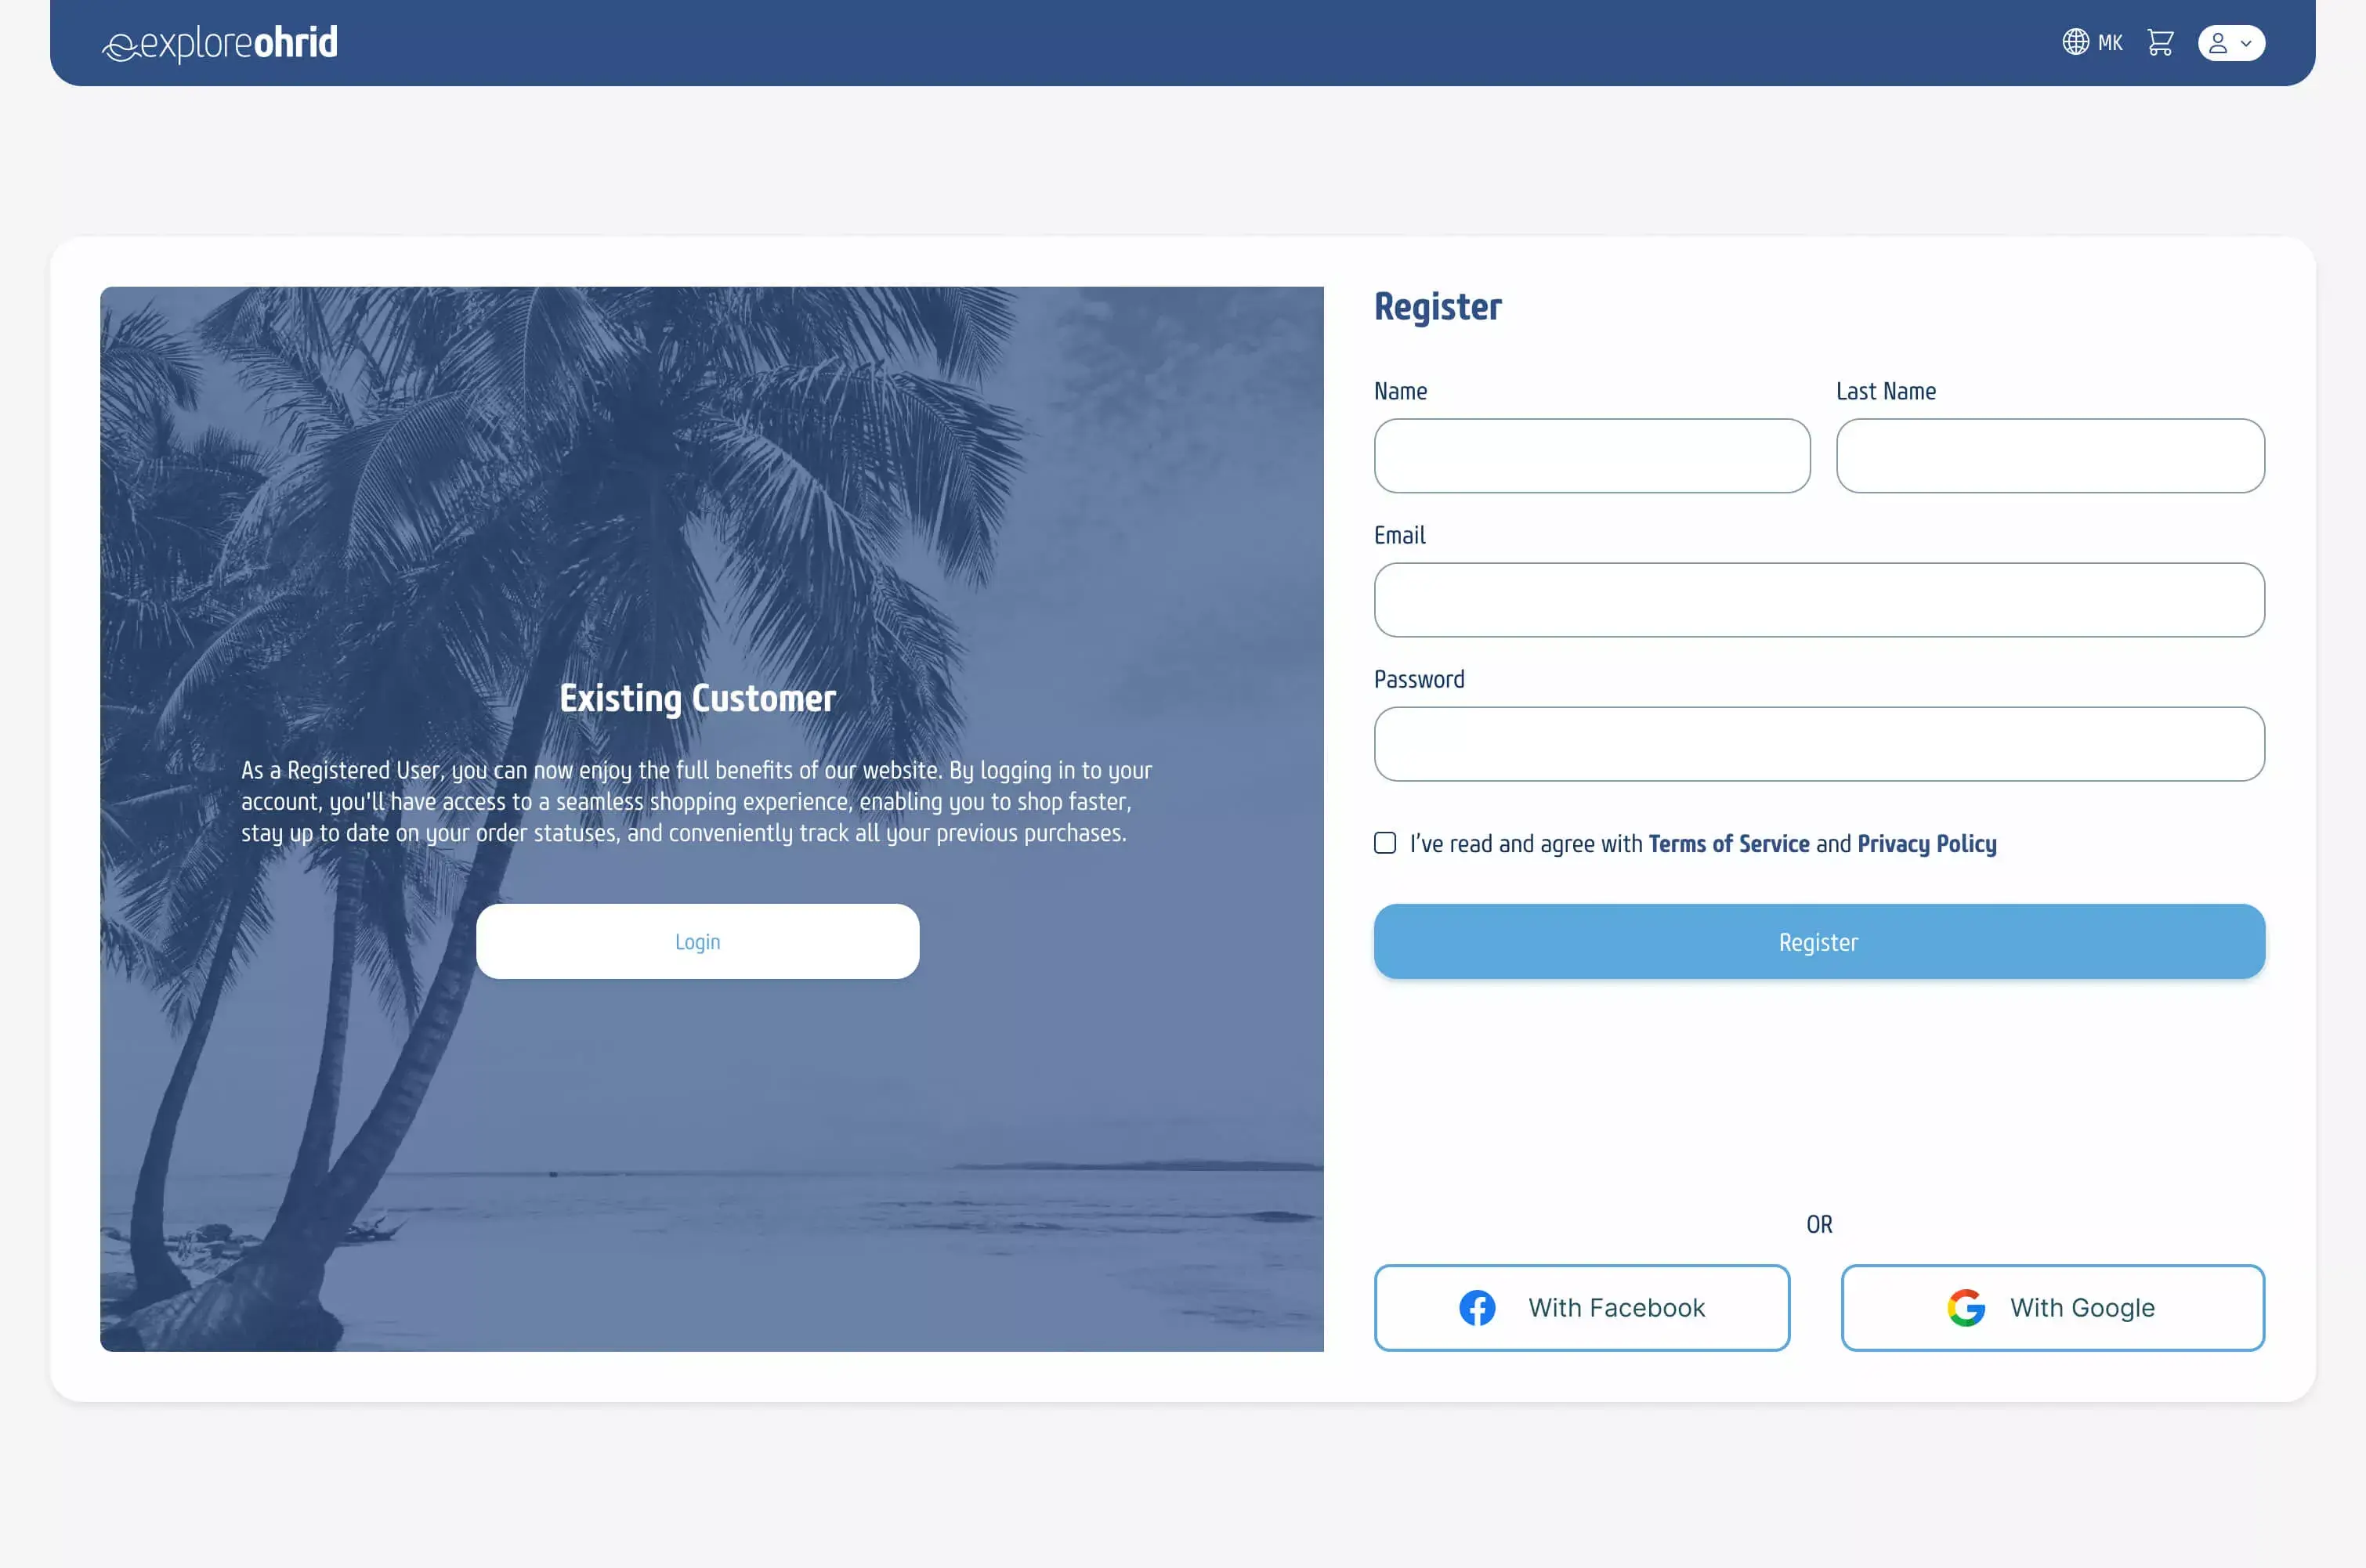
Task: Click the user account dropdown arrow
Action: (2247, 42)
